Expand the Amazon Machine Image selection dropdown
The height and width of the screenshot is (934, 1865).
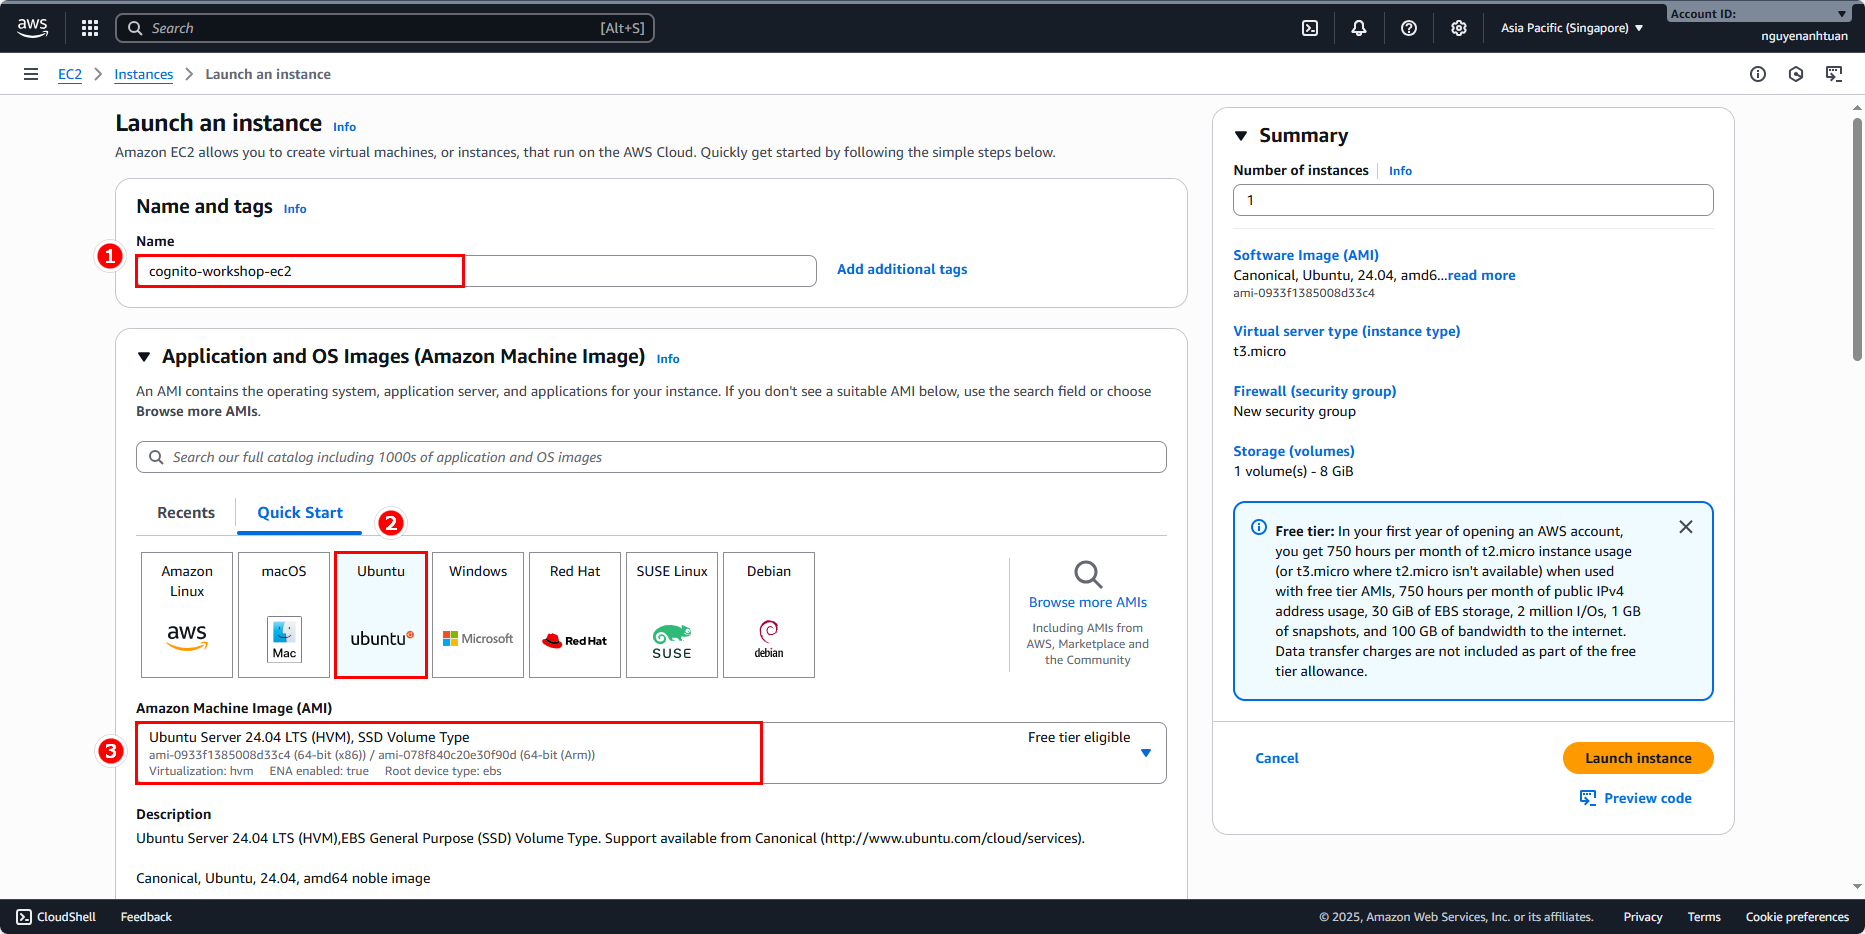[1146, 753]
